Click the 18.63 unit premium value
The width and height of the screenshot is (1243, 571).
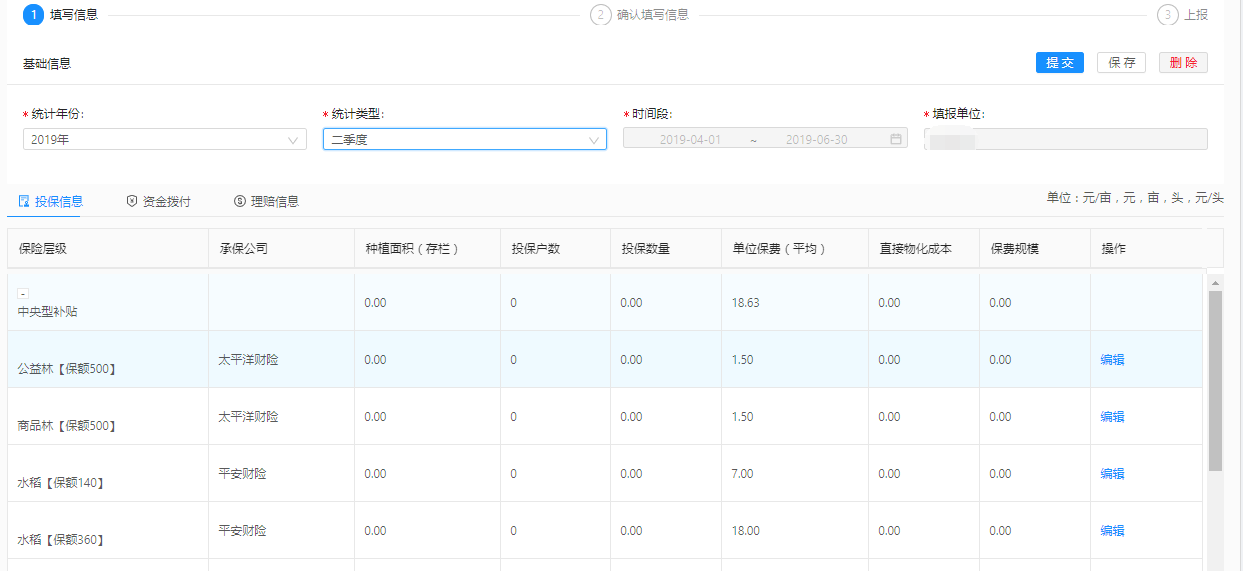745,303
